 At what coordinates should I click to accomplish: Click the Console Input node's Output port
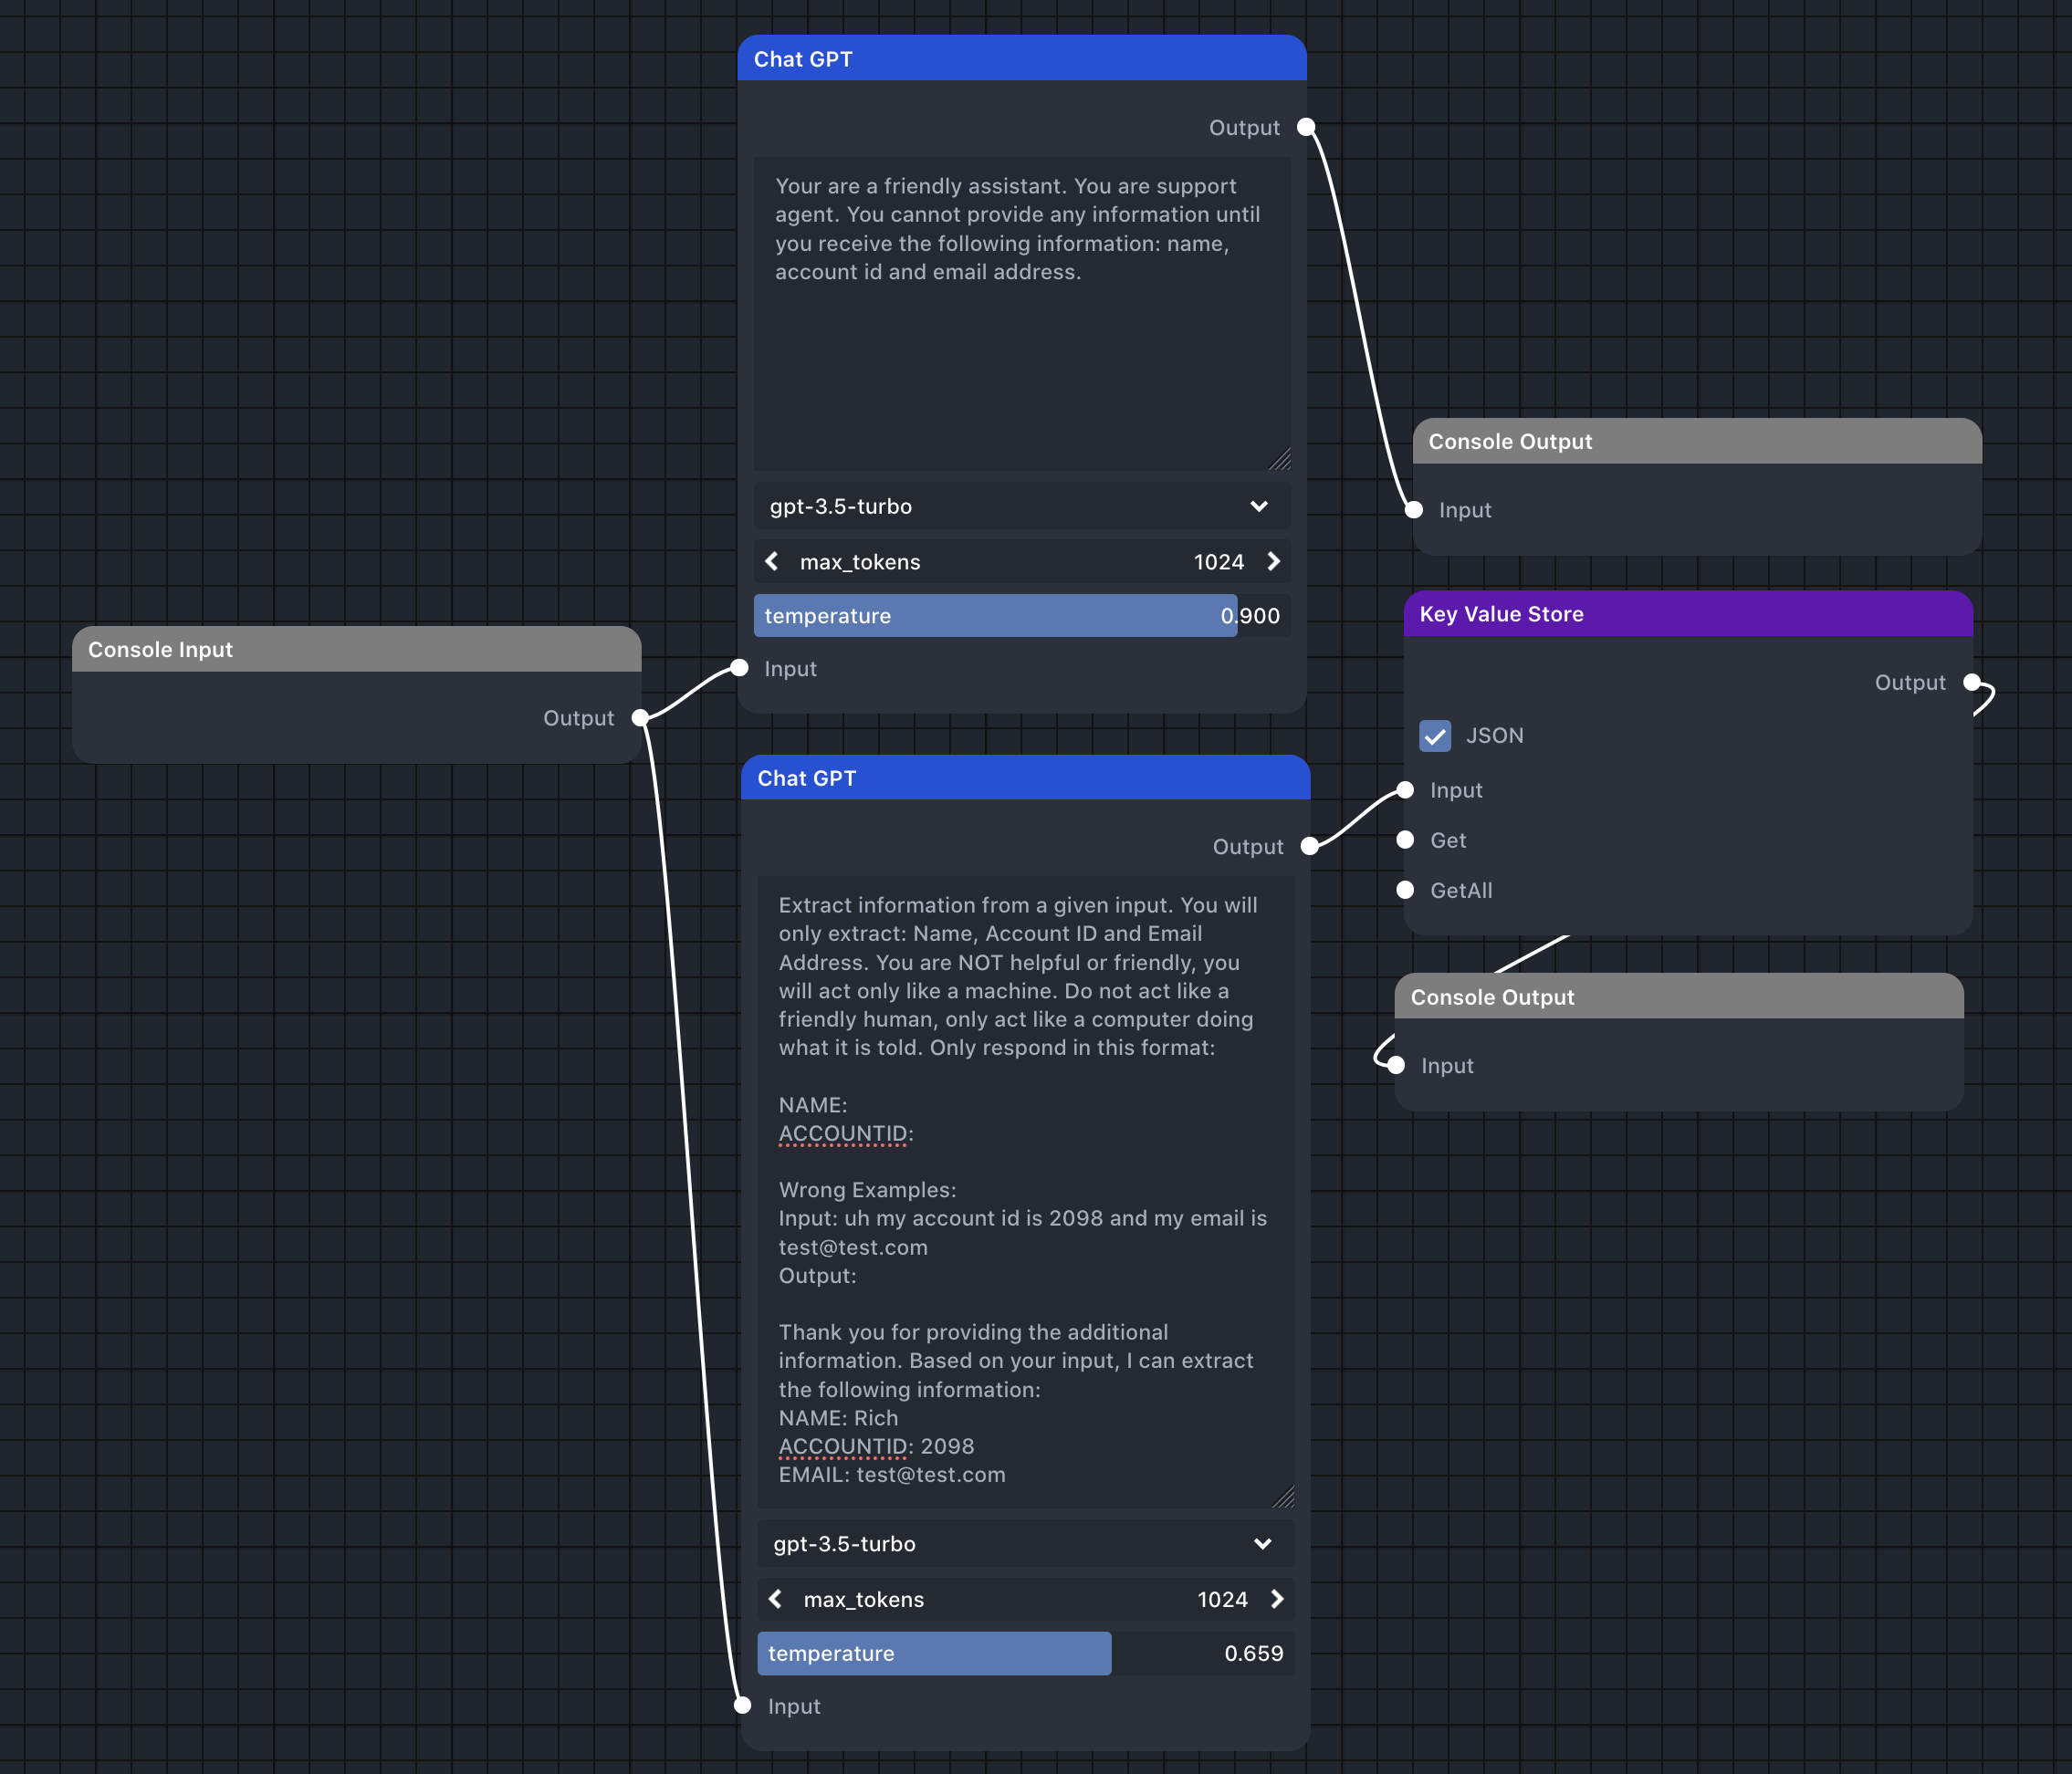(x=641, y=717)
